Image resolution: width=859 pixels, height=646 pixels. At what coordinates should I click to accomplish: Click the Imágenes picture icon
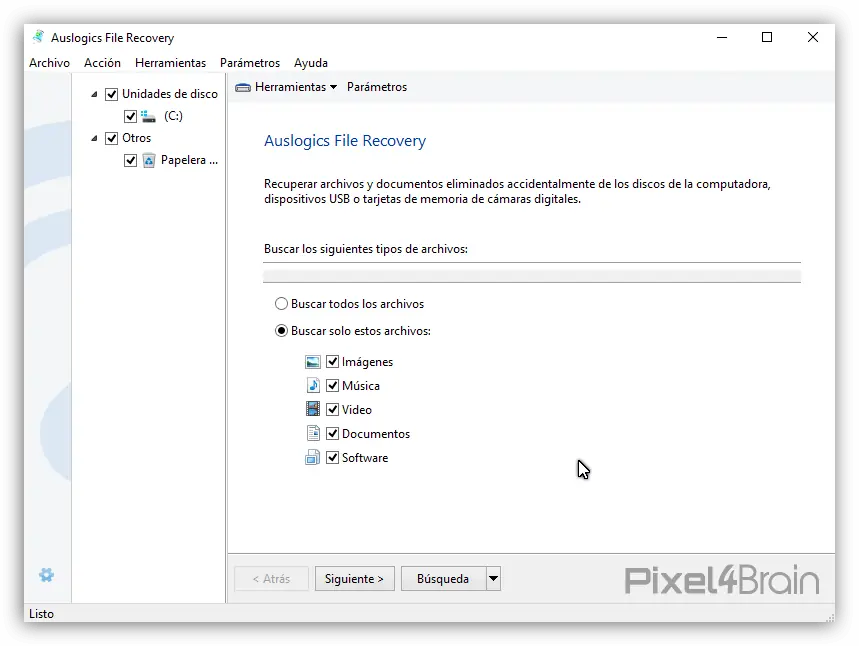(x=313, y=362)
